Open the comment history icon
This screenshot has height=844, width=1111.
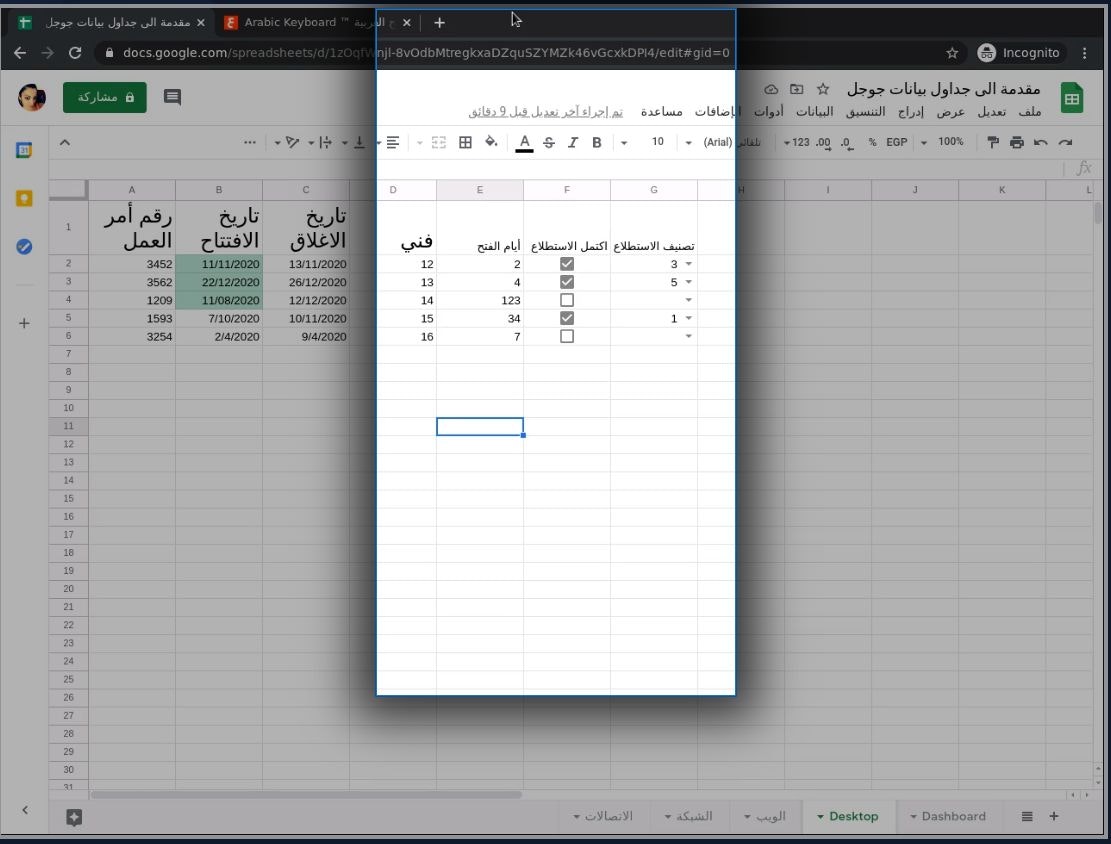coord(172,97)
